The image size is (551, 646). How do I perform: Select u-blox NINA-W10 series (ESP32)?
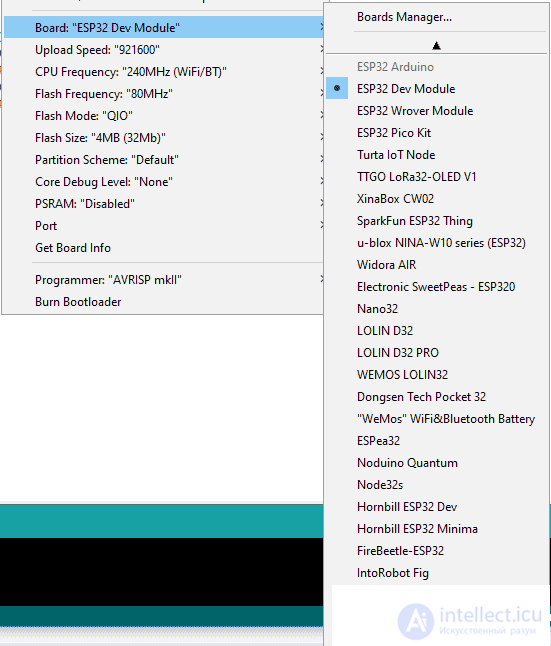pyautogui.click(x=437, y=243)
